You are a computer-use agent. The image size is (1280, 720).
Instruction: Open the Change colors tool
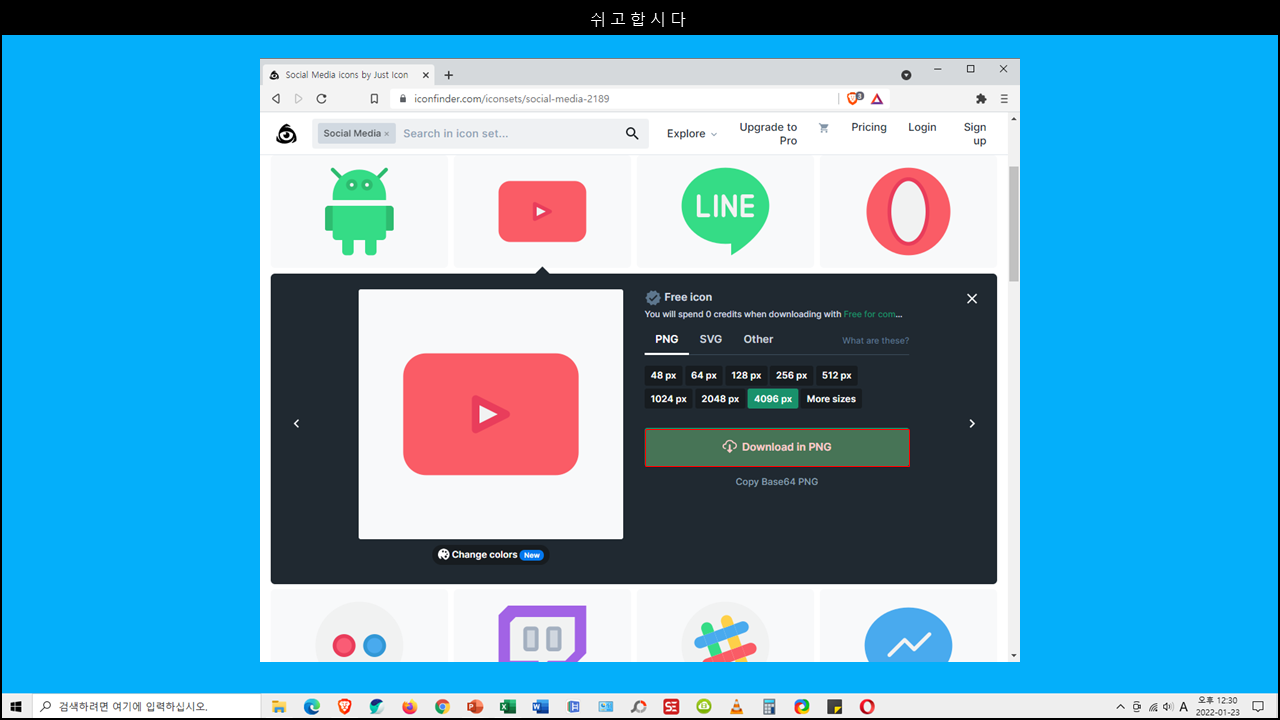tap(491, 555)
